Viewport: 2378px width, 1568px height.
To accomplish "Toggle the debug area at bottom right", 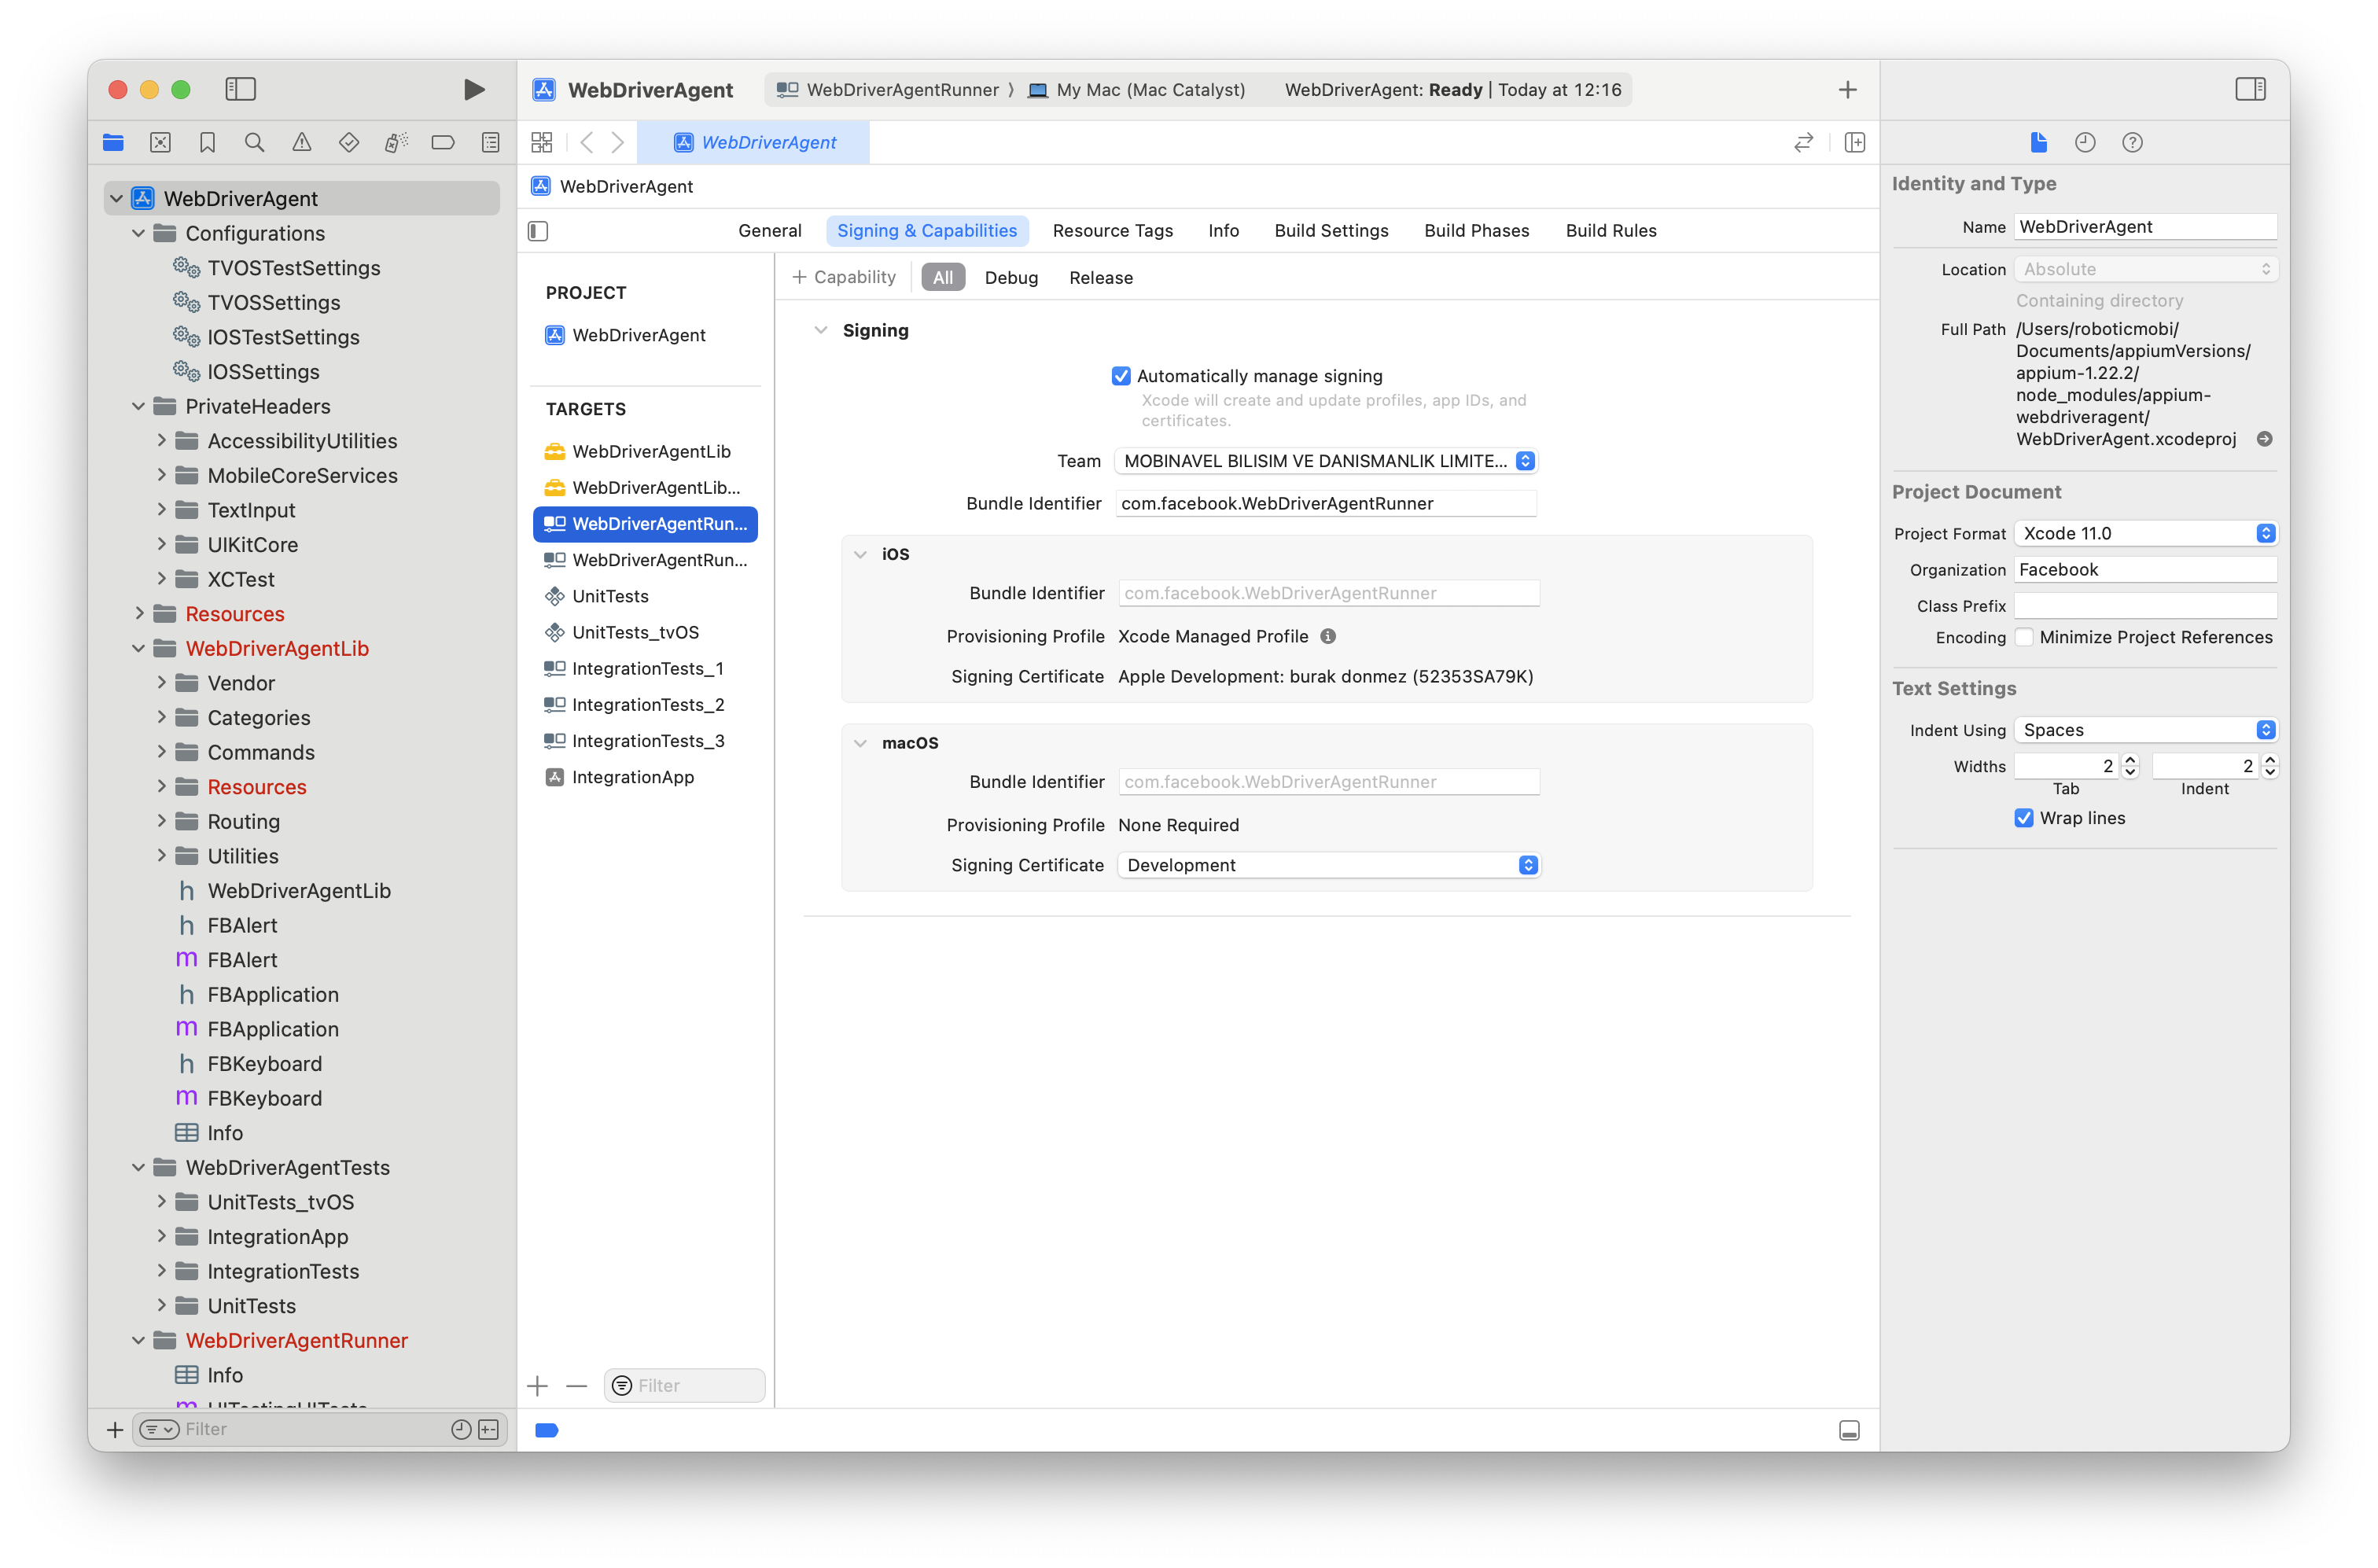I will point(1849,1431).
